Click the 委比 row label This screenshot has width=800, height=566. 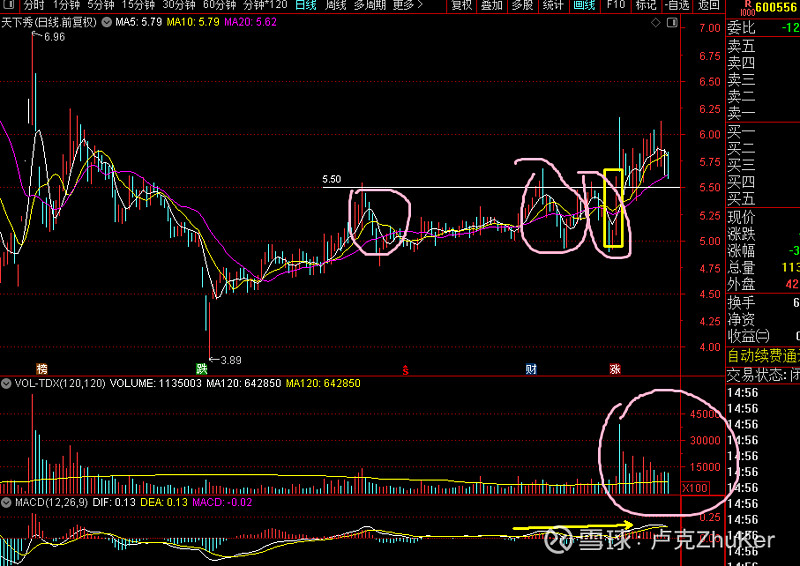point(741,28)
